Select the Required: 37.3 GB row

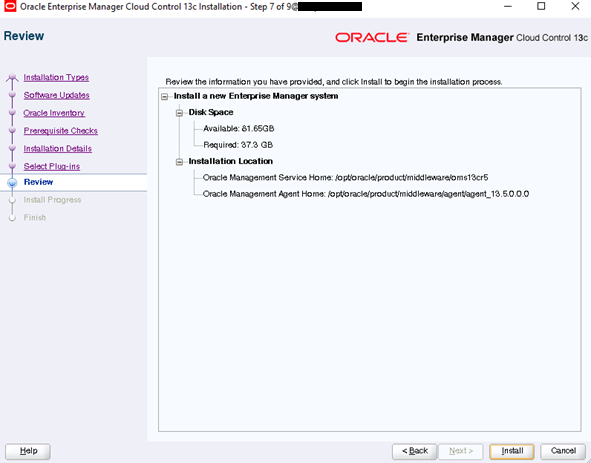[238, 145]
